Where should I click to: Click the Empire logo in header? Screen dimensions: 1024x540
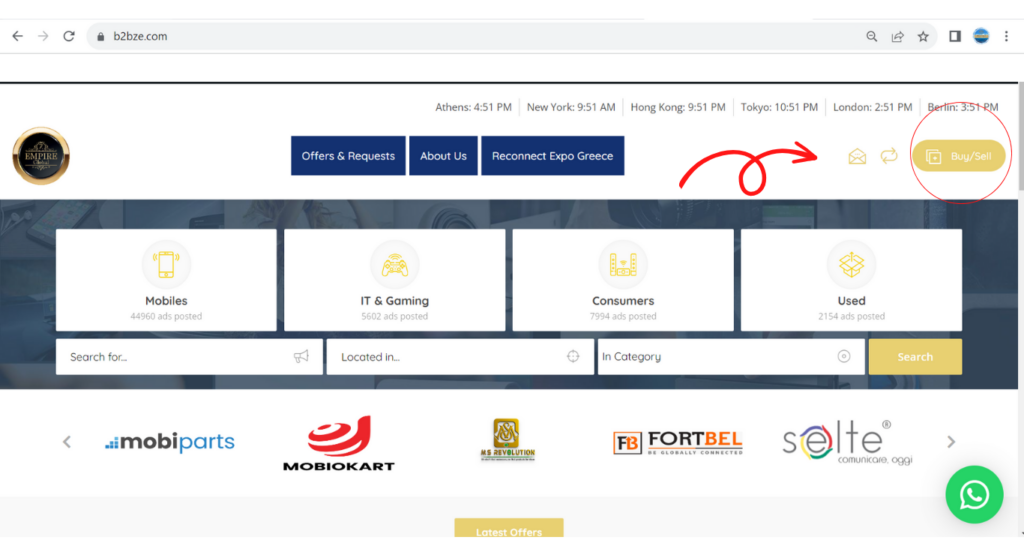point(41,156)
